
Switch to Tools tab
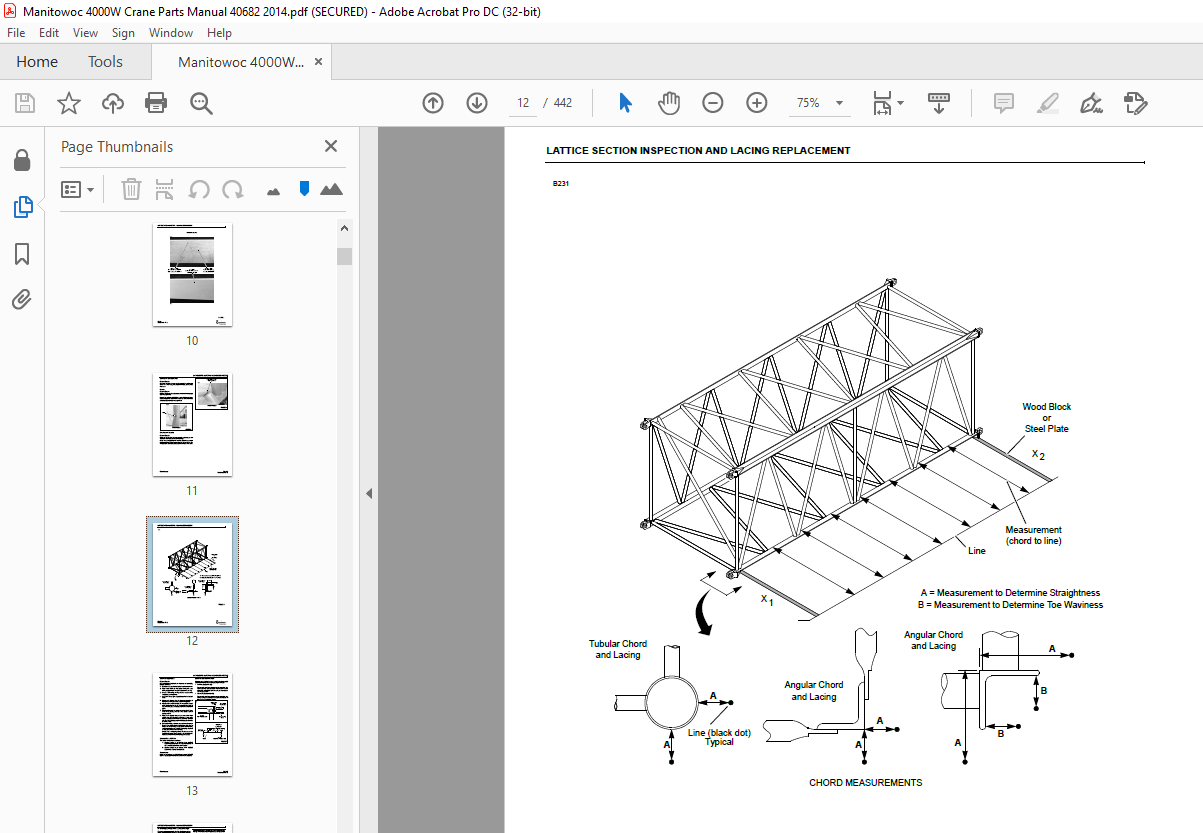pos(105,62)
